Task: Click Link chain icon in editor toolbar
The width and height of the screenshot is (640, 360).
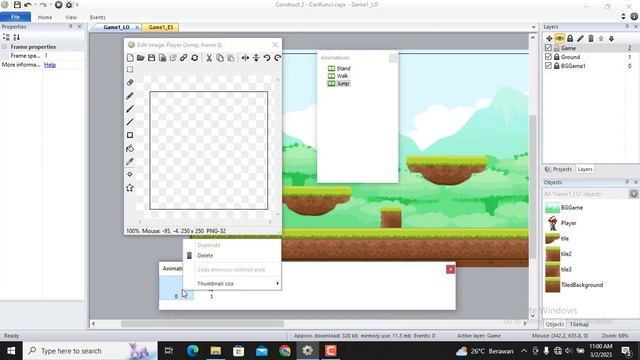Action: [x=184, y=58]
